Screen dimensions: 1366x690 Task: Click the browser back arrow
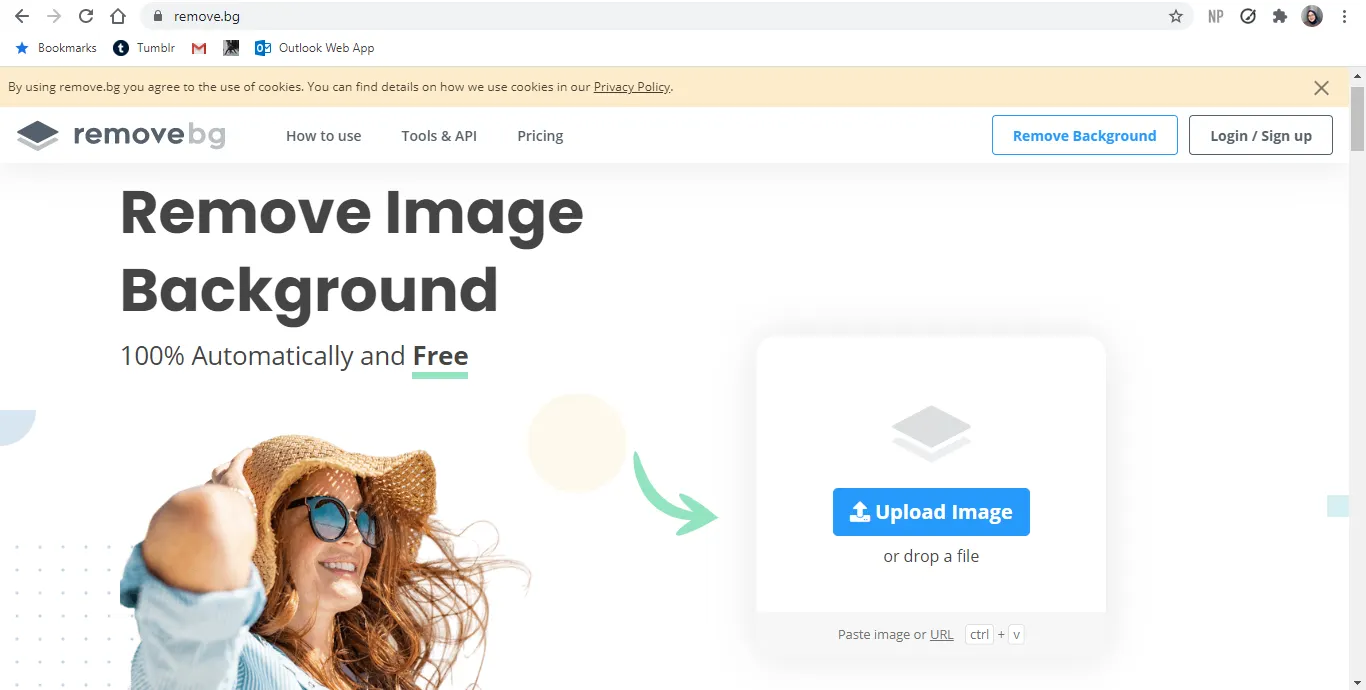tap(22, 16)
